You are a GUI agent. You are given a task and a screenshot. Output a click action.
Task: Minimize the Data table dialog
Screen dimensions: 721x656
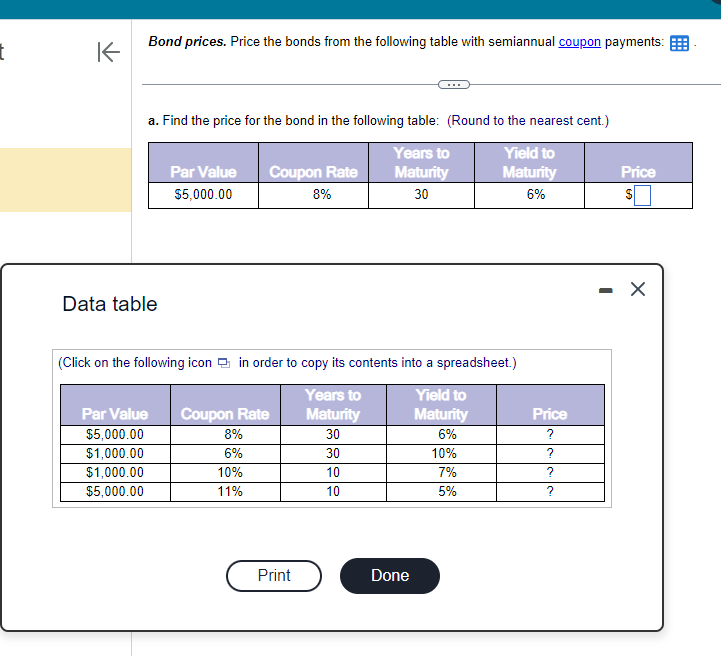(606, 290)
